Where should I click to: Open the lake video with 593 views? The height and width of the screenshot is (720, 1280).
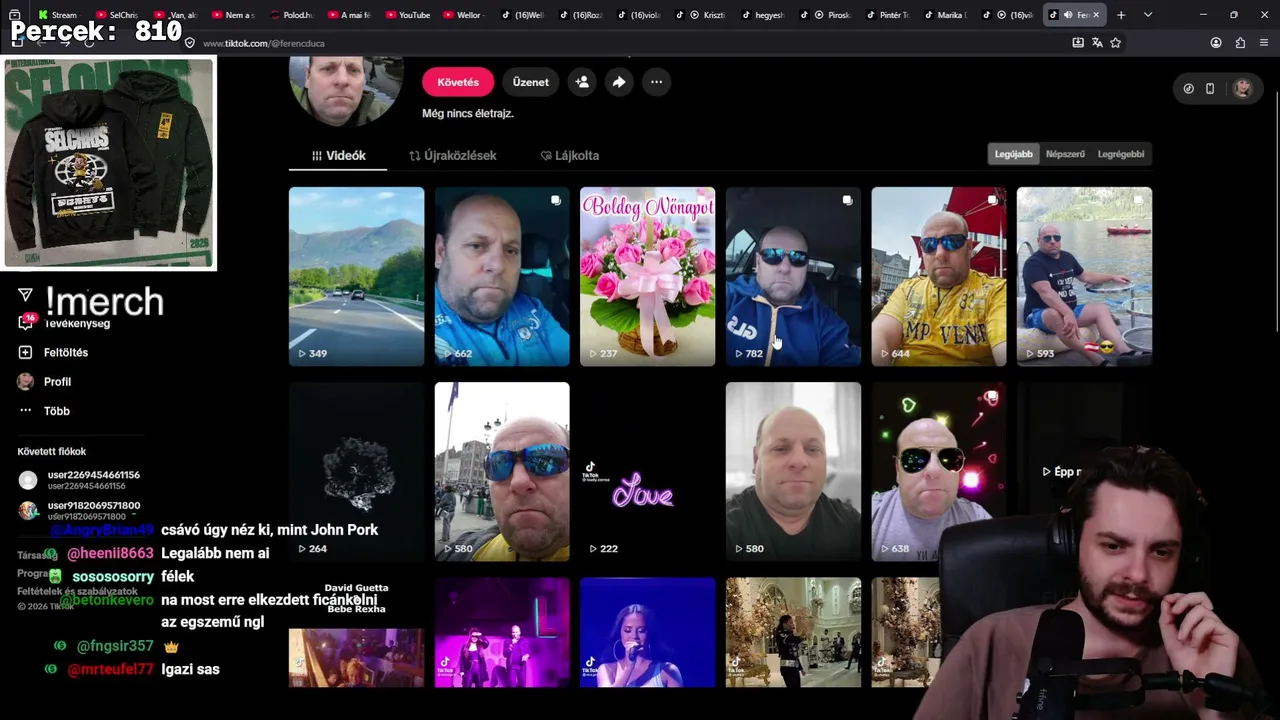tap(1084, 276)
